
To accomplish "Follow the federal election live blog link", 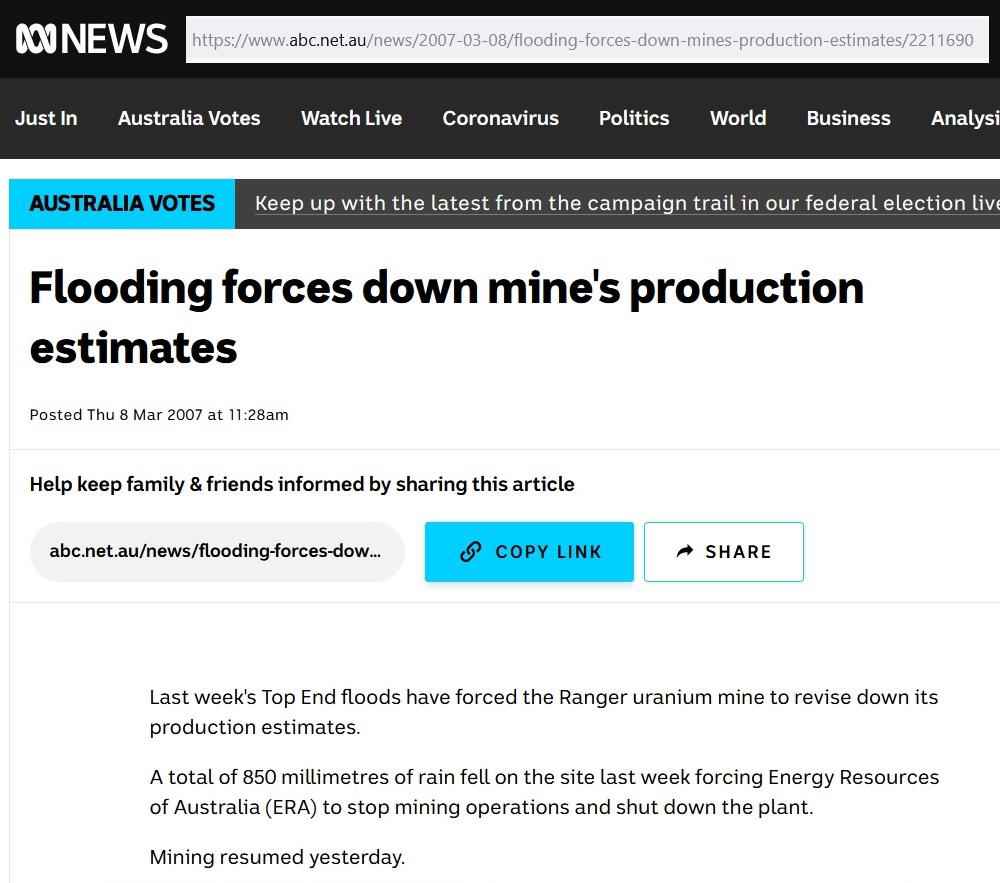I will click(627, 203).
